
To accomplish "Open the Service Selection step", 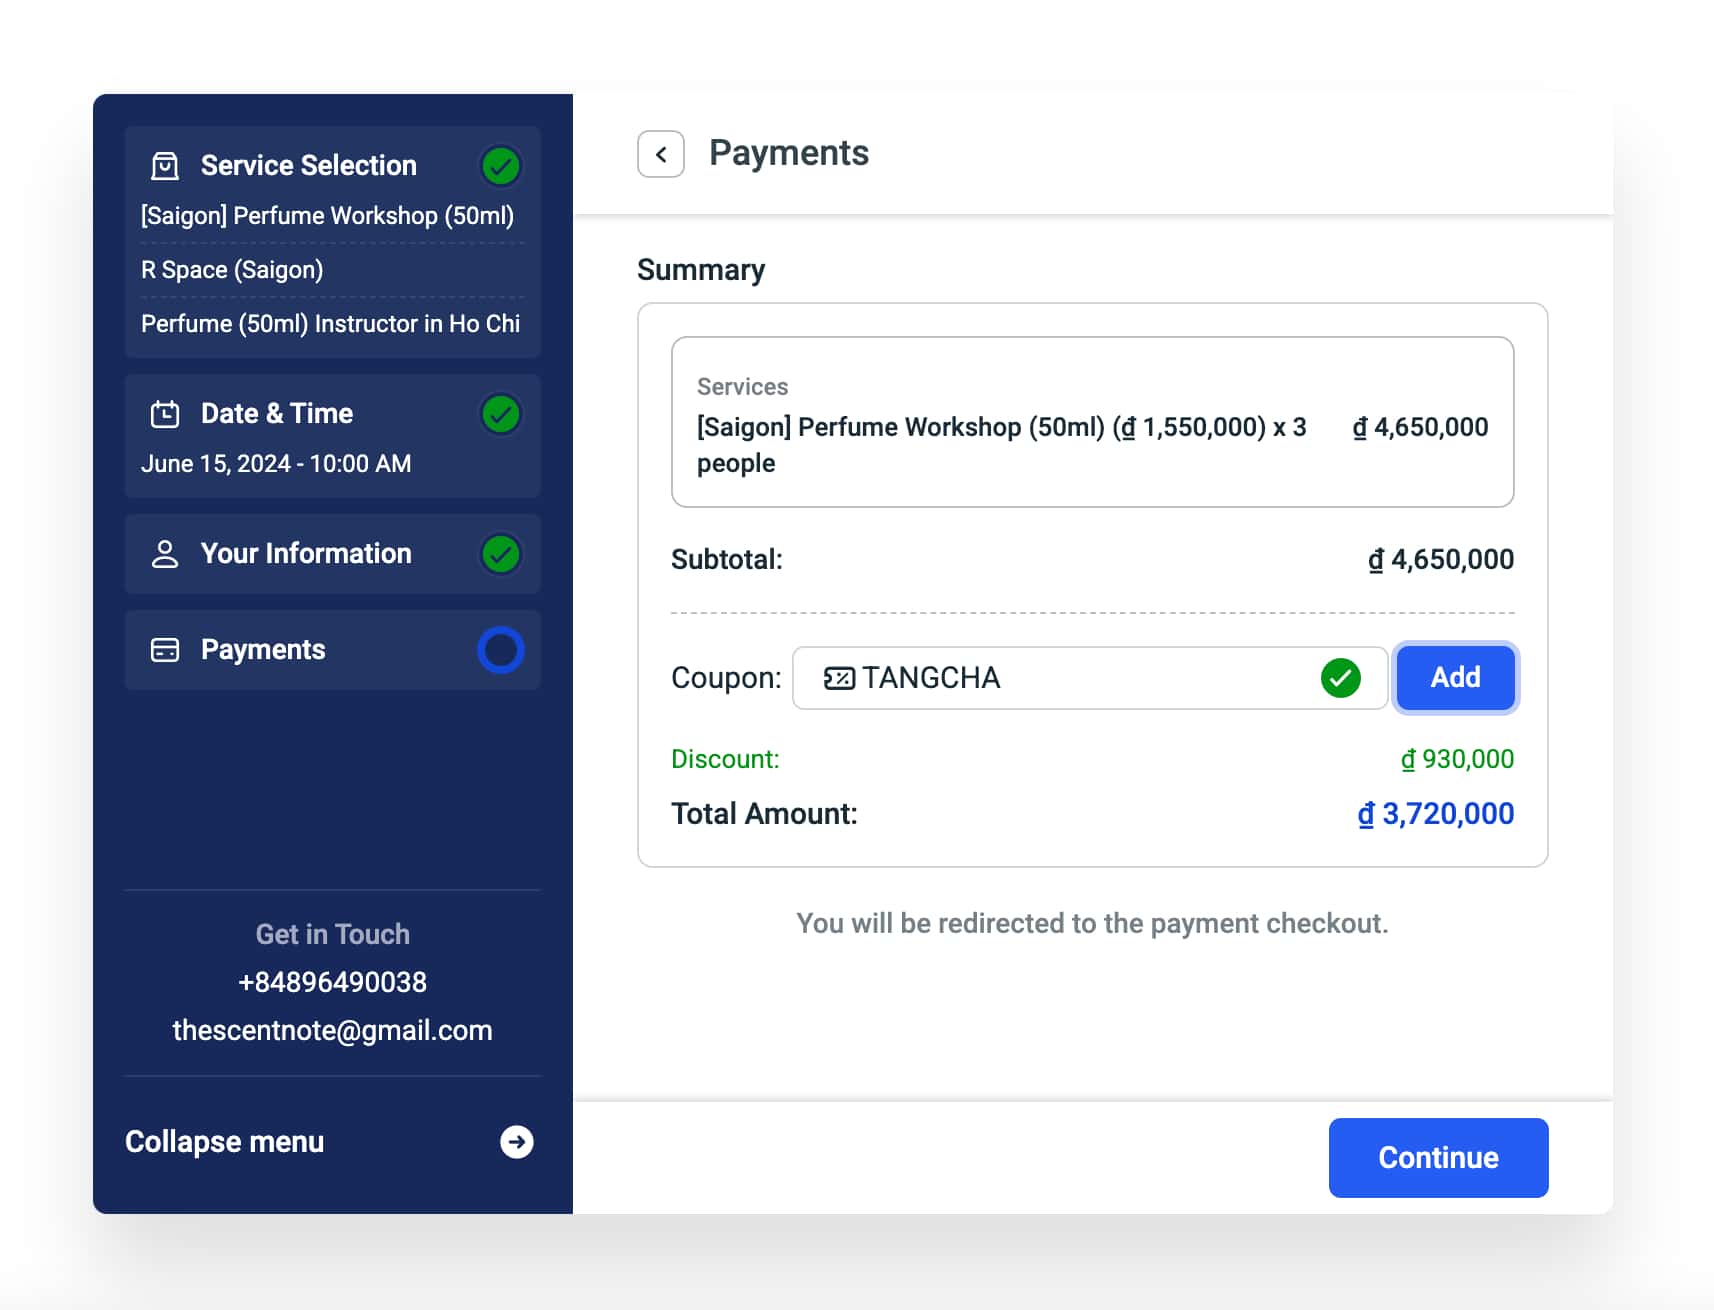I will coord(308,166).
